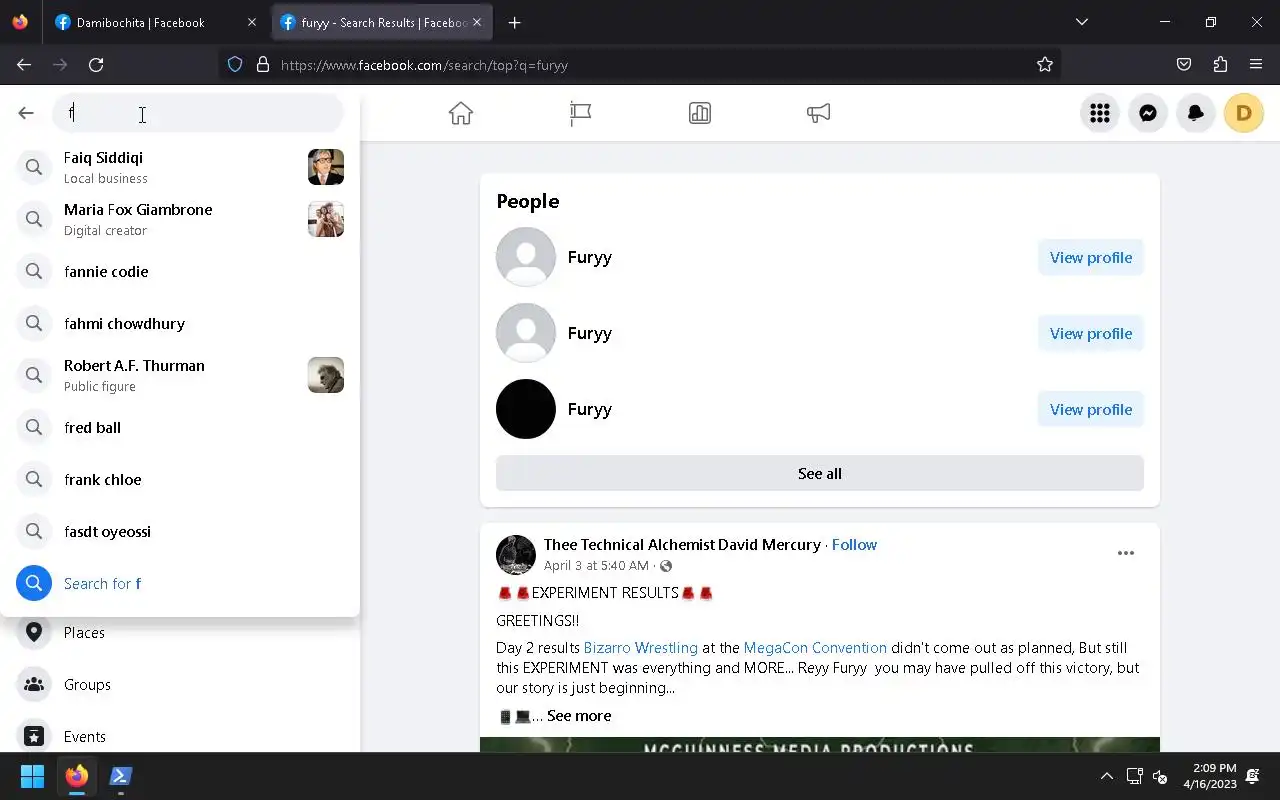Click the blue search icon beside Search for f
The height and width of the screenshot is (800, 1280).
coord(34,583)
